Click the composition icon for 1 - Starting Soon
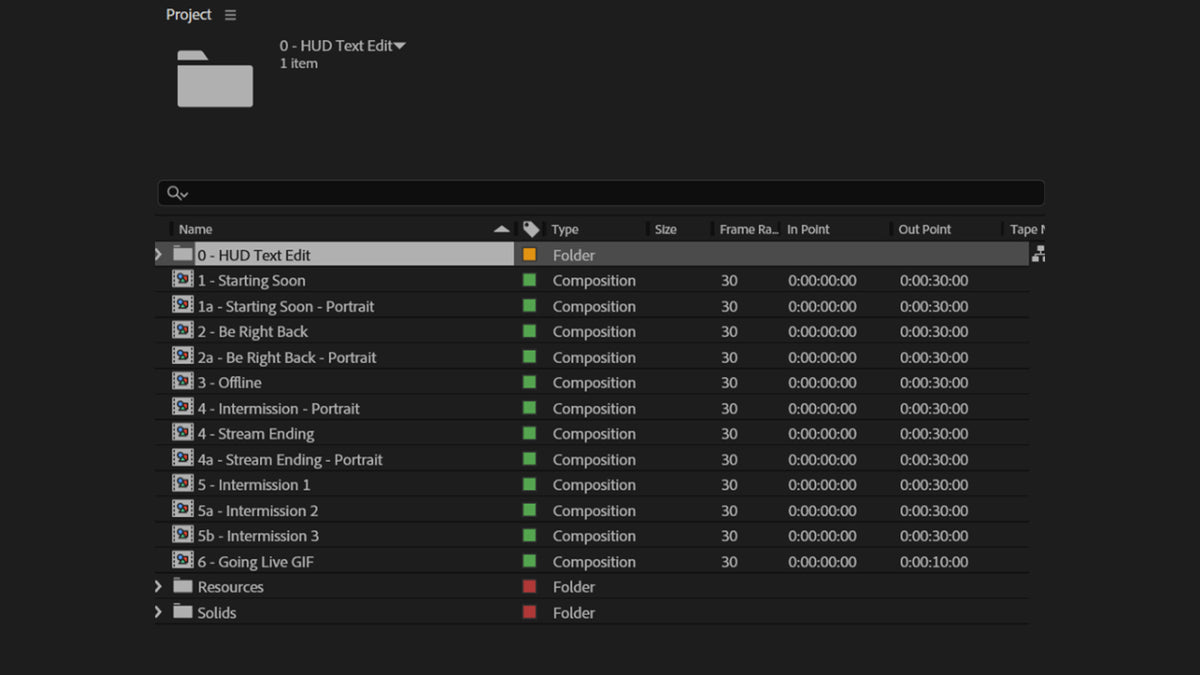This screenshot has height=675, width=1200. [x=182, y=280]
